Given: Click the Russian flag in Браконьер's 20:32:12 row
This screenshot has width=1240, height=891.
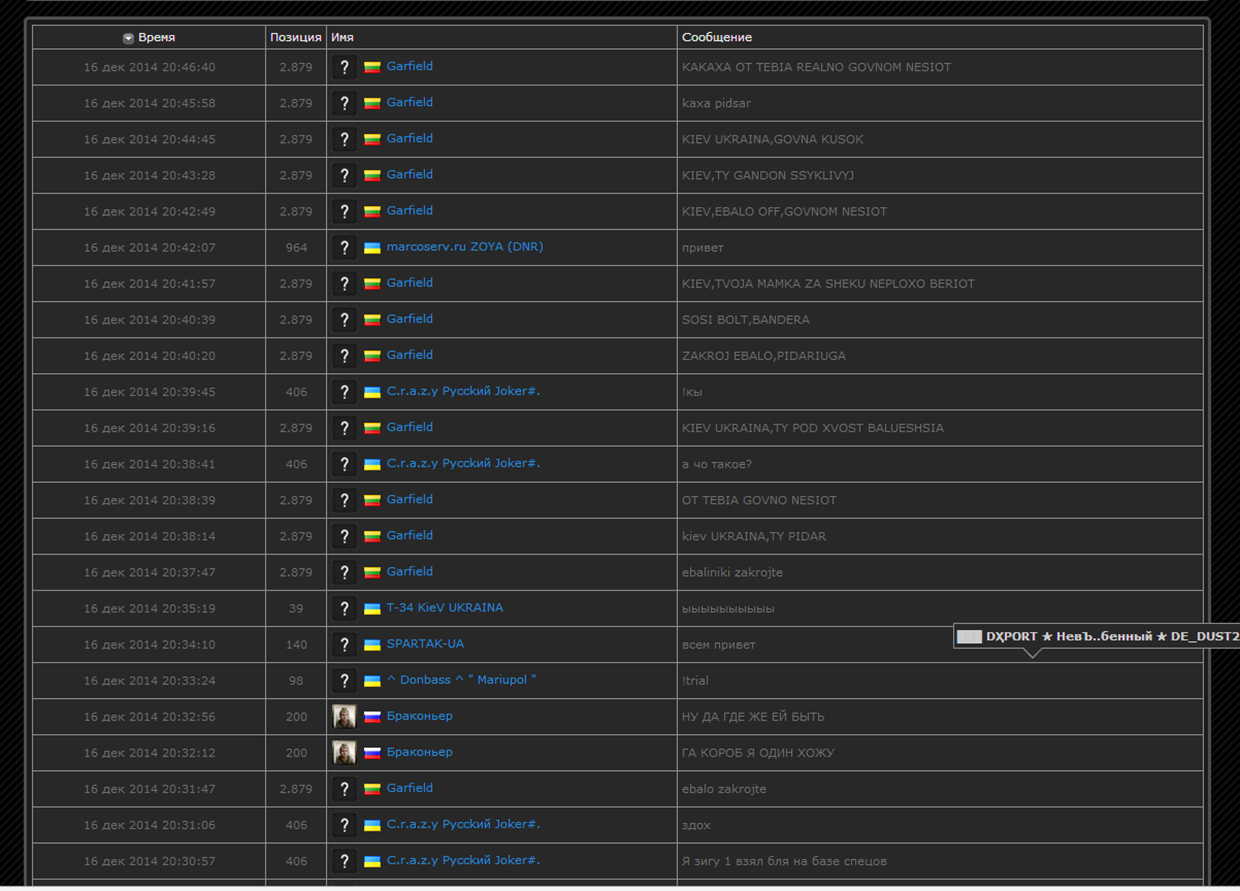Looking at the screenshot, I should point(372,752).
